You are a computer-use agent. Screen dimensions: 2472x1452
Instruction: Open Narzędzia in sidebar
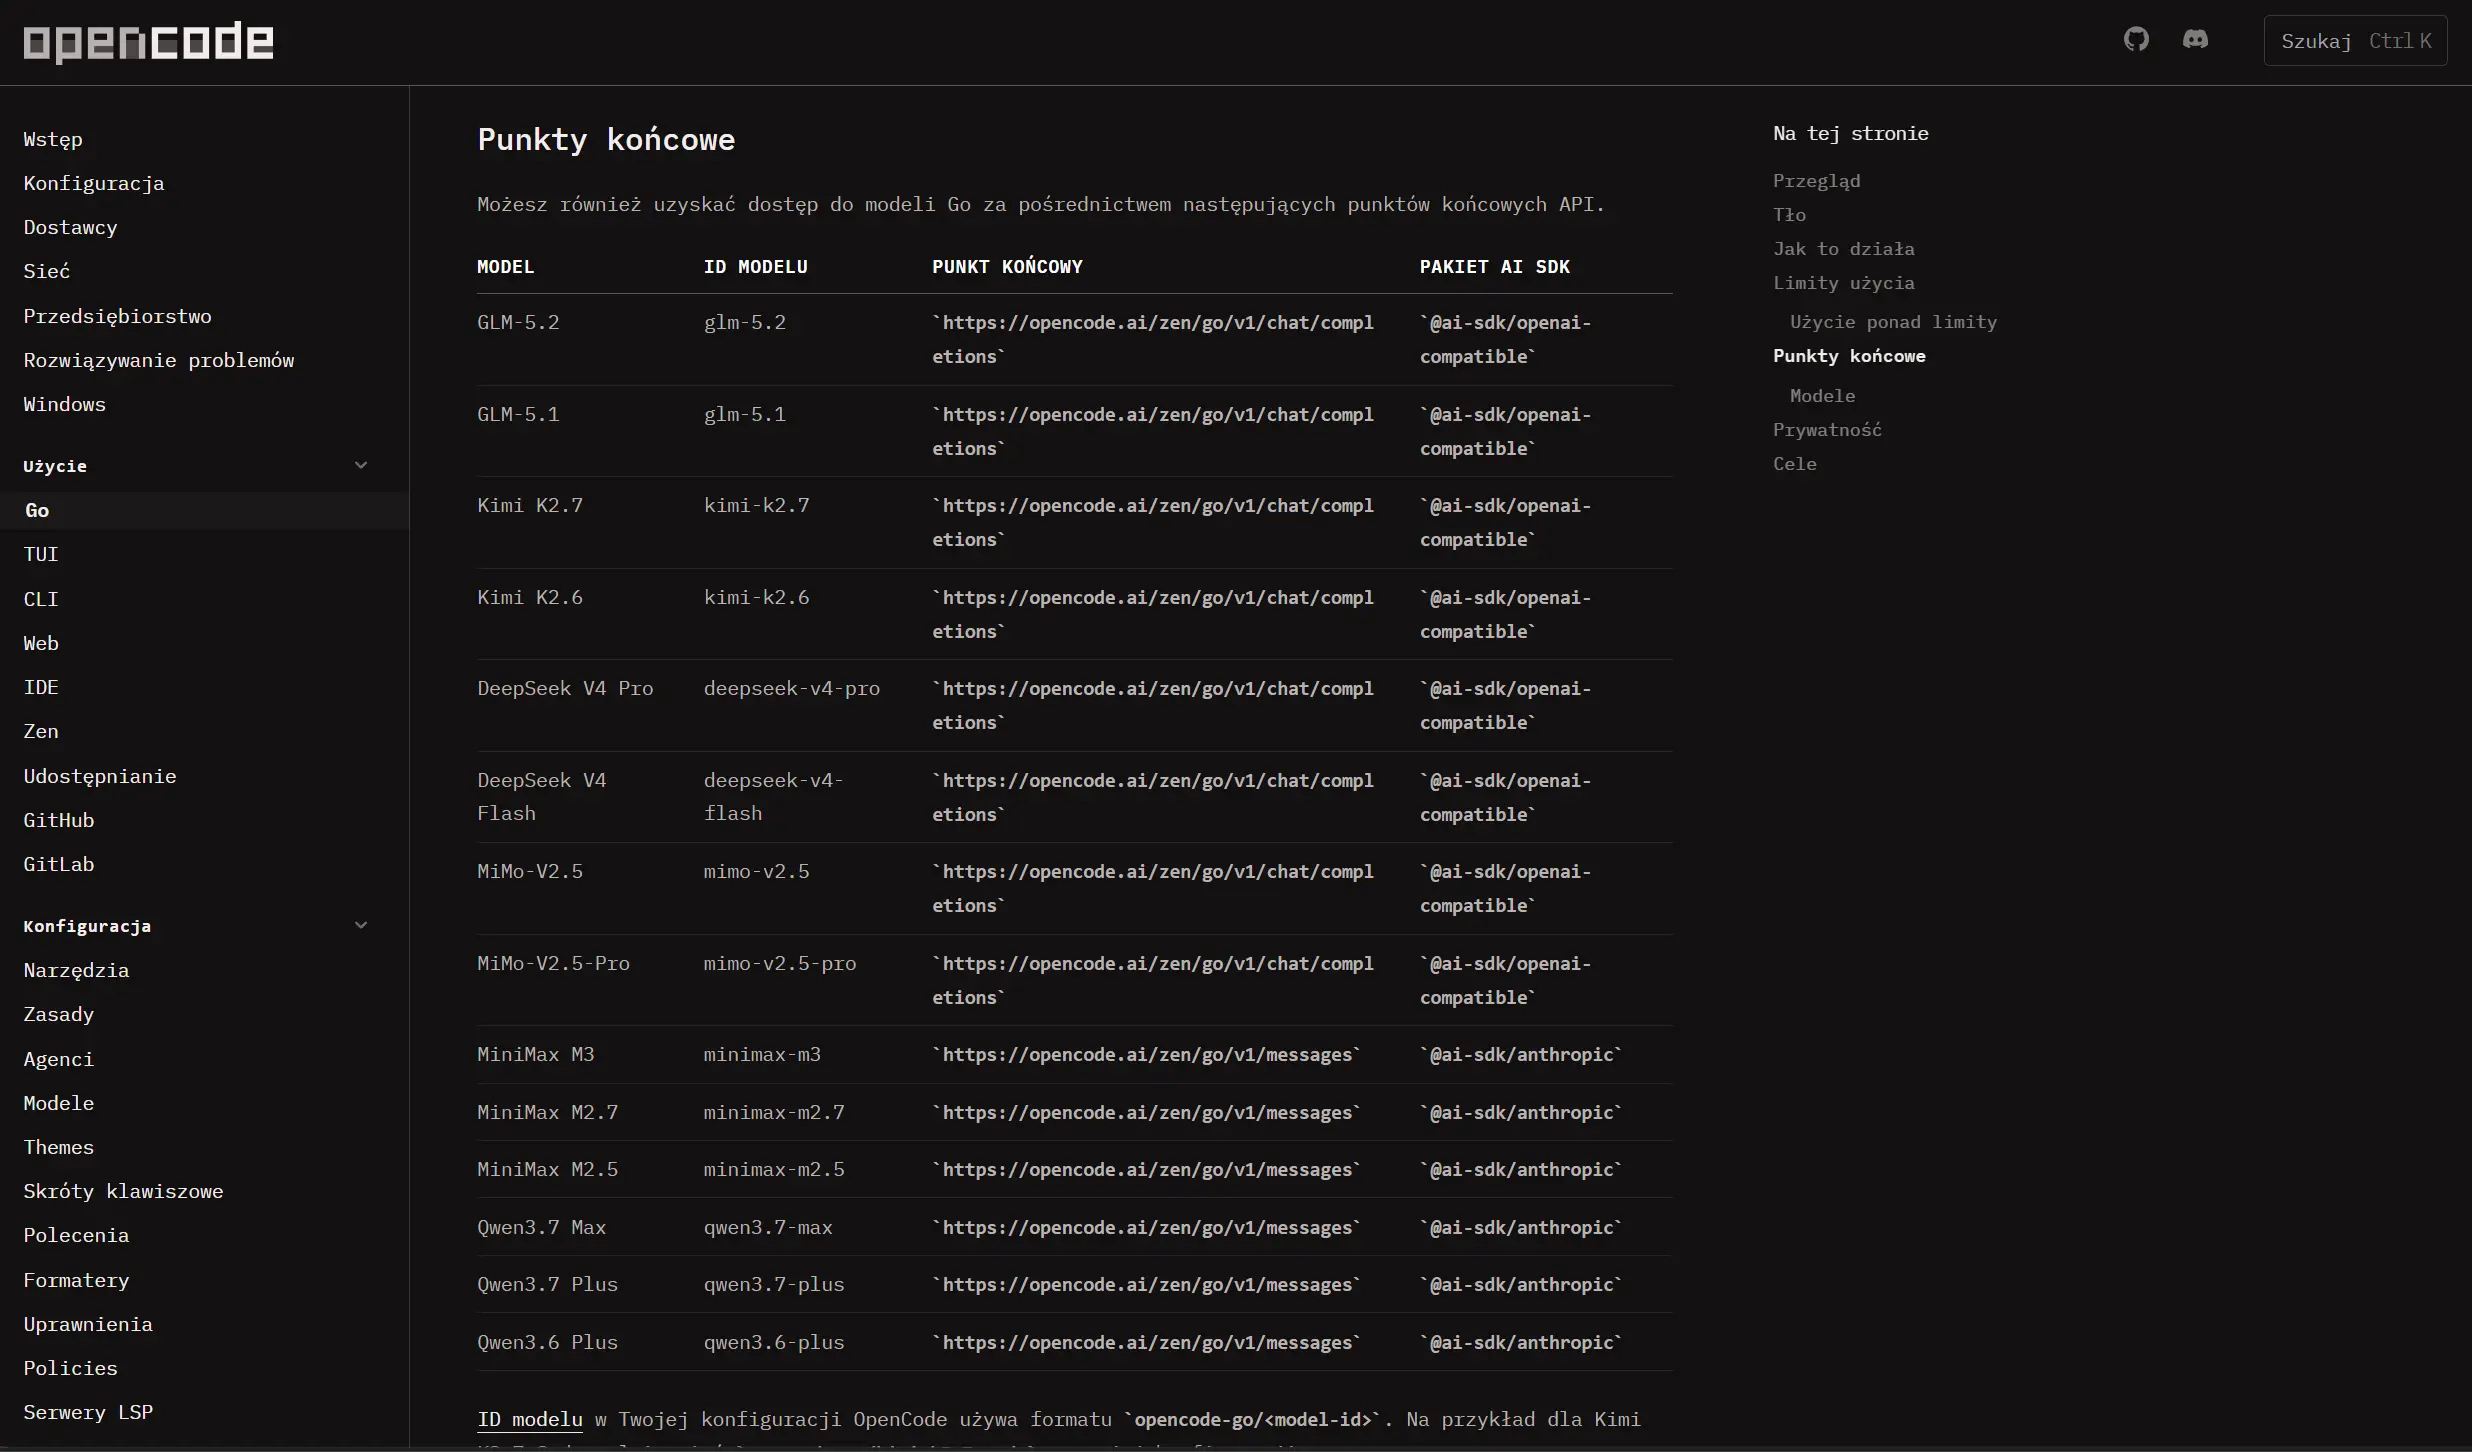tap(76, 970)
